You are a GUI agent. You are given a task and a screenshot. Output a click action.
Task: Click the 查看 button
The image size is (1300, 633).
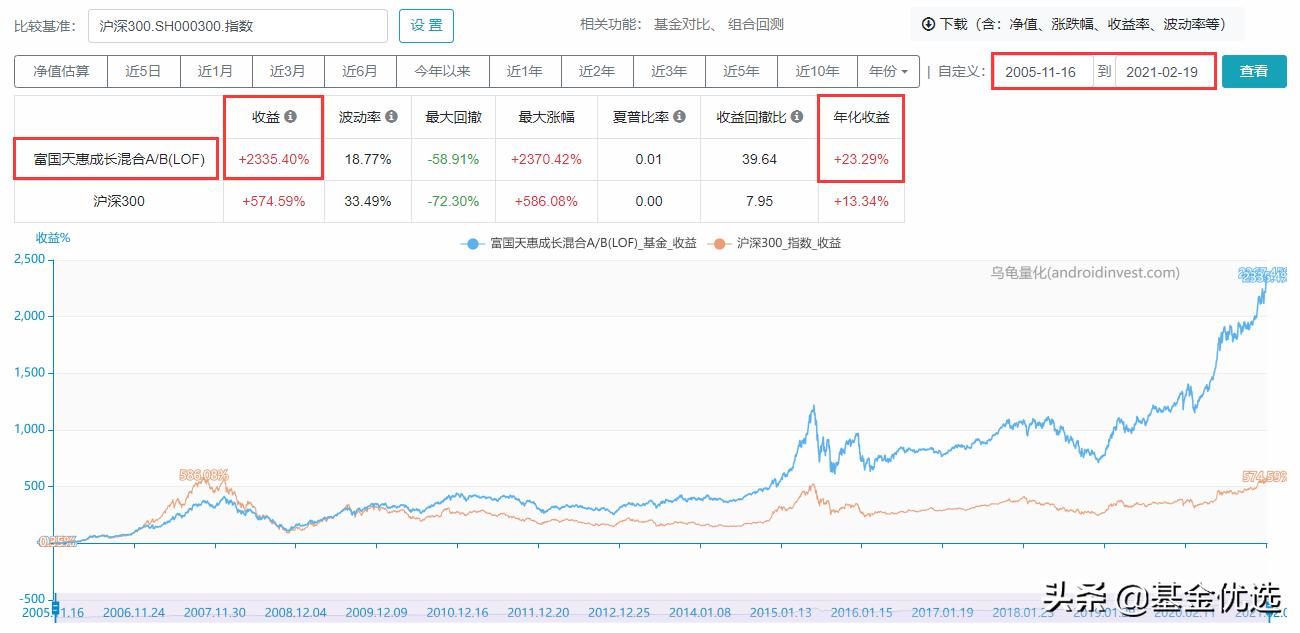coord(1253,71)
